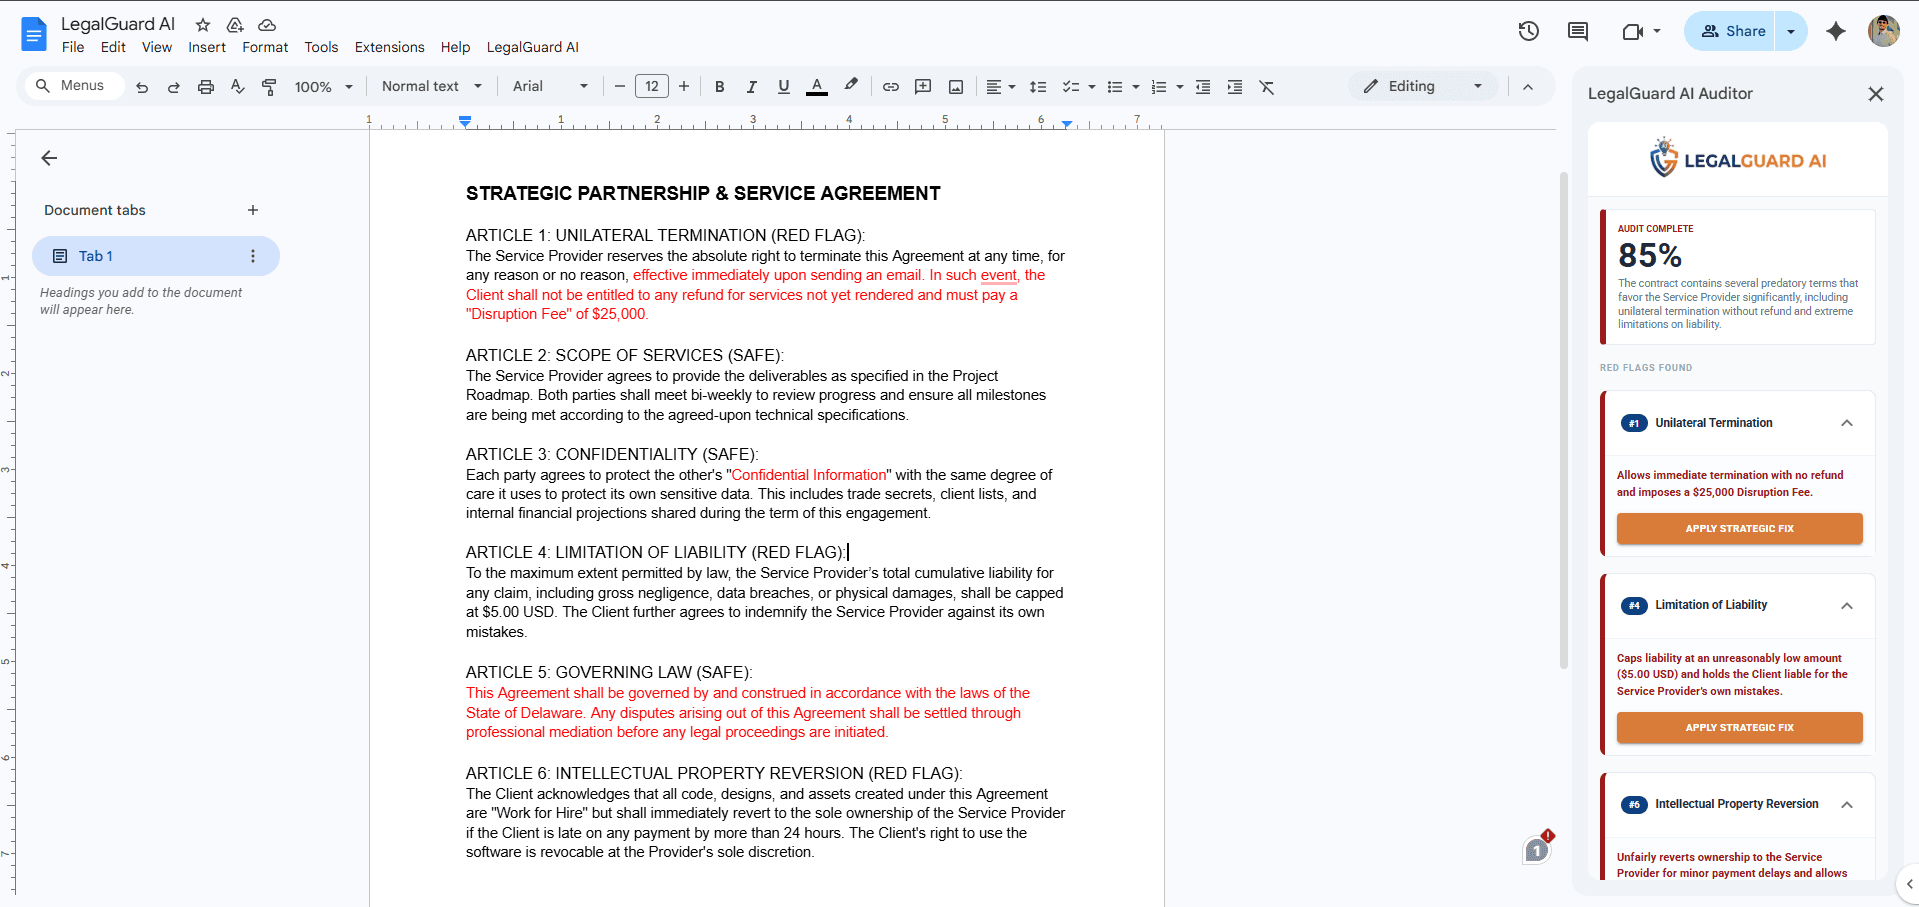Viewport: 1919px width, 907px height.
Task: Open bulleted list options arrow
Action: [x=1135, y=87]
